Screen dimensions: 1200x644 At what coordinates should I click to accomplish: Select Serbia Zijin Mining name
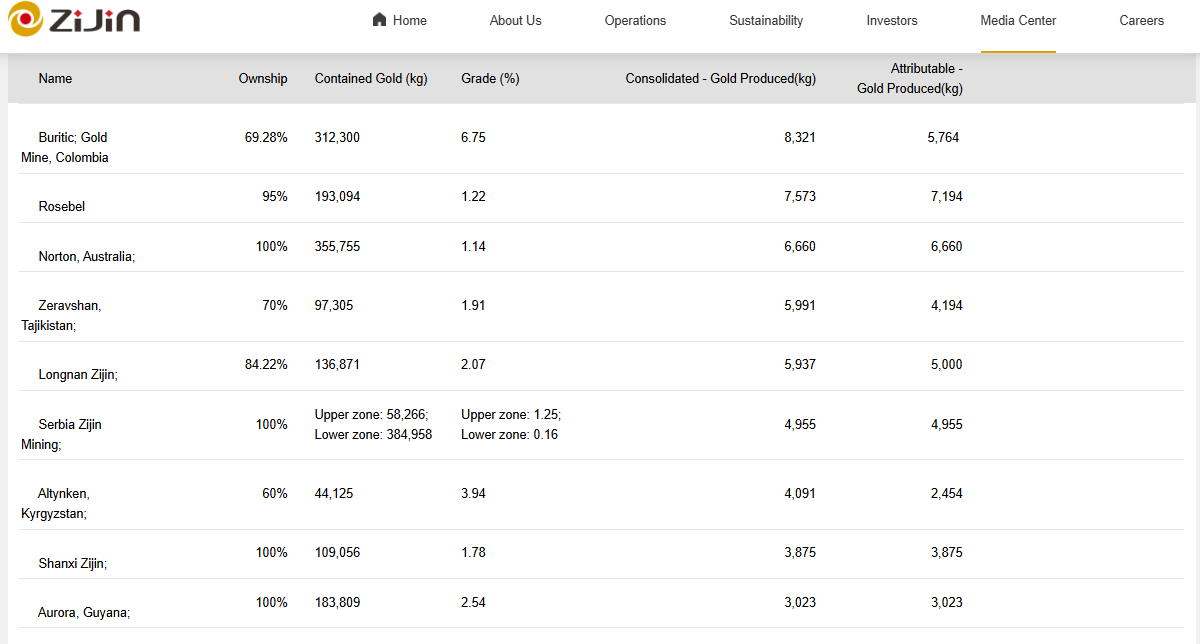(61, 434)
